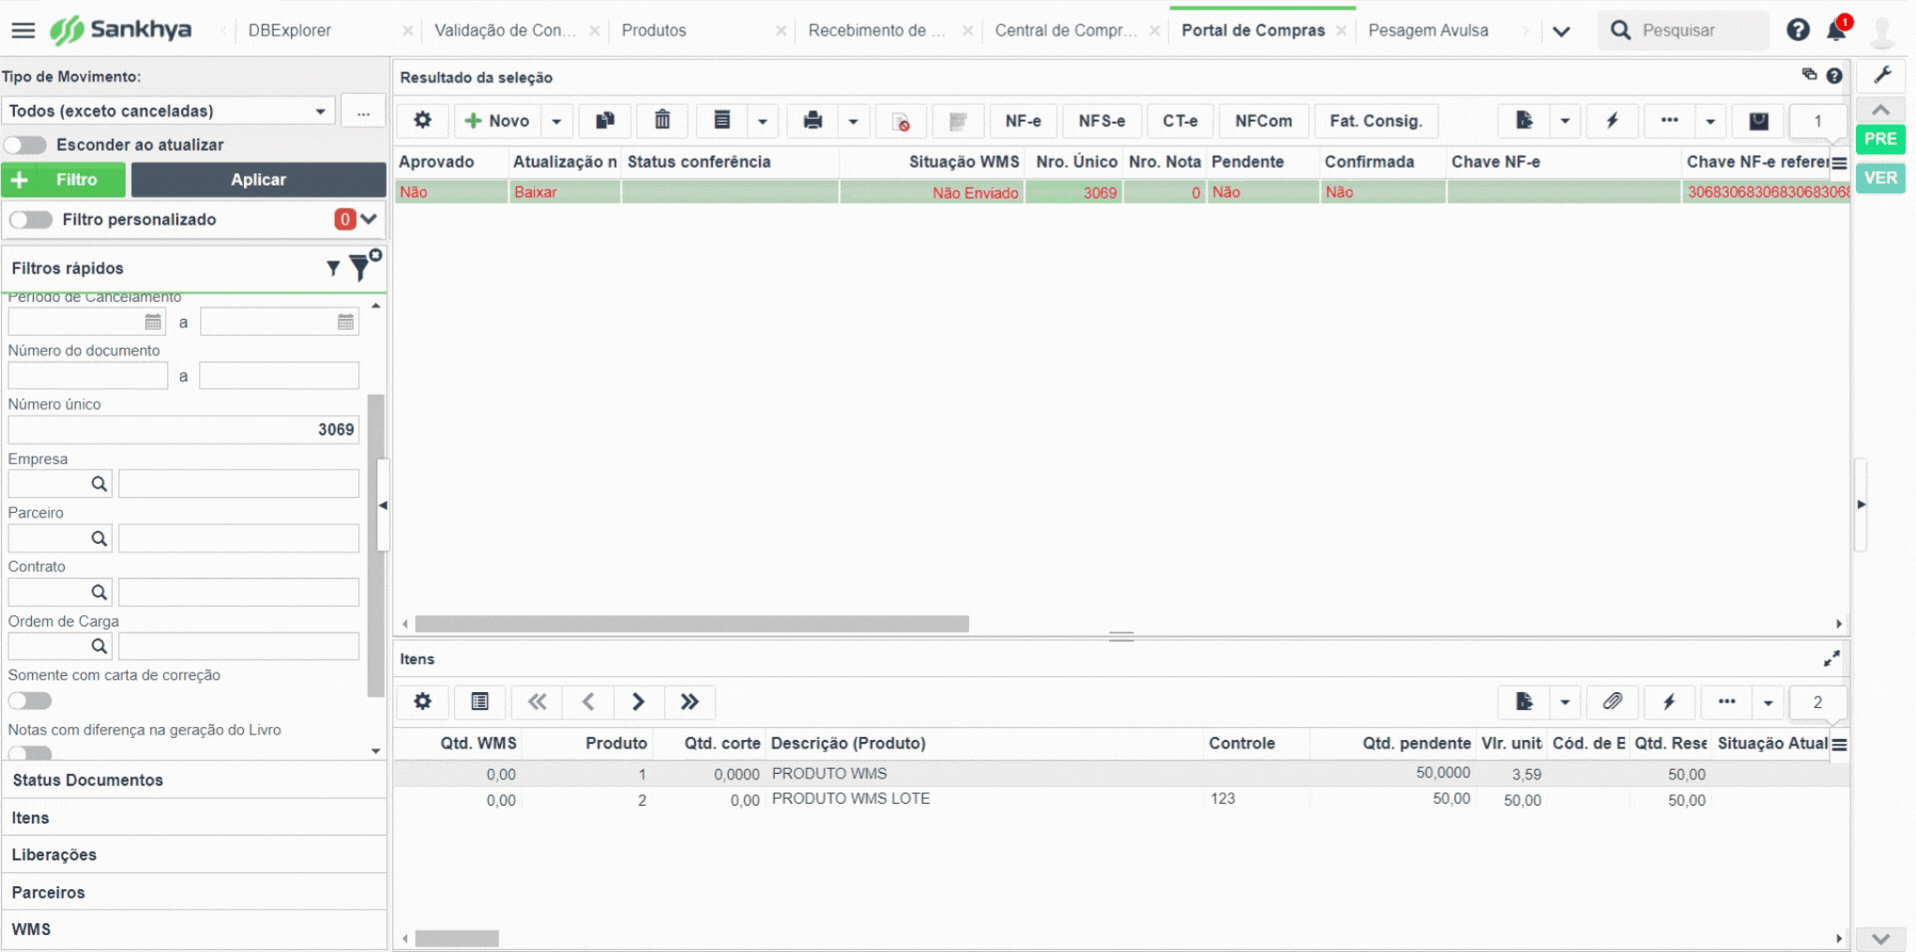This screenshot has height=952, width=1916.
Task: Go to next item record
Action: pyautogui.click(x=638, y=702)
